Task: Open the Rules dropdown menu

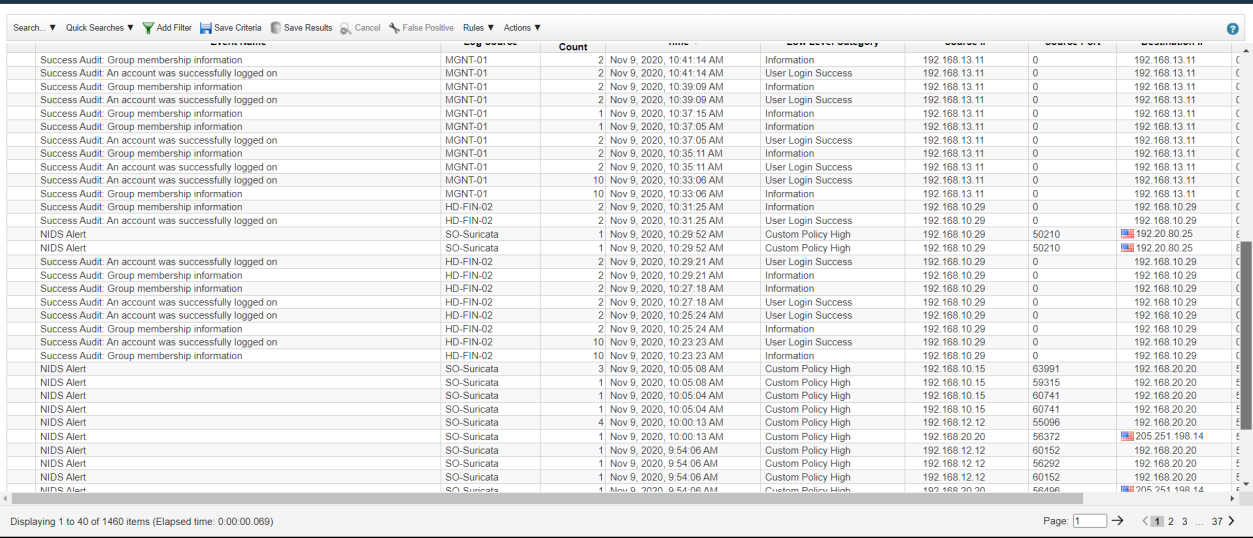Action: (x=478, y=28)
